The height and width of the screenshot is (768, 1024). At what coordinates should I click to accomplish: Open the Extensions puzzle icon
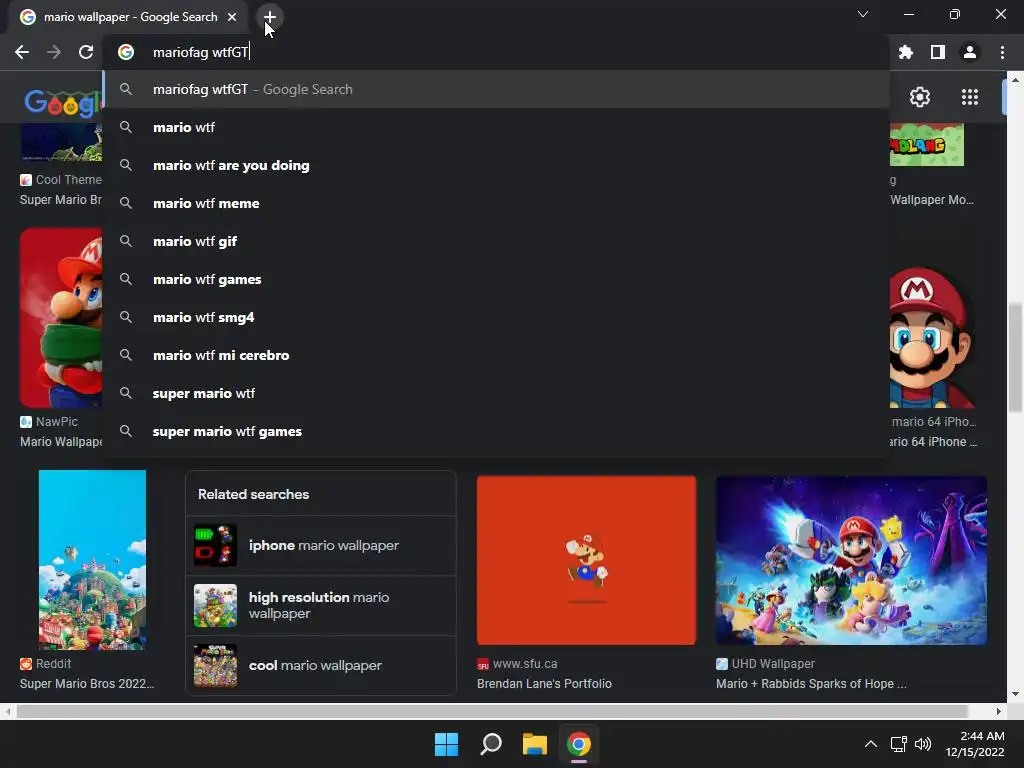pos(906,52)
